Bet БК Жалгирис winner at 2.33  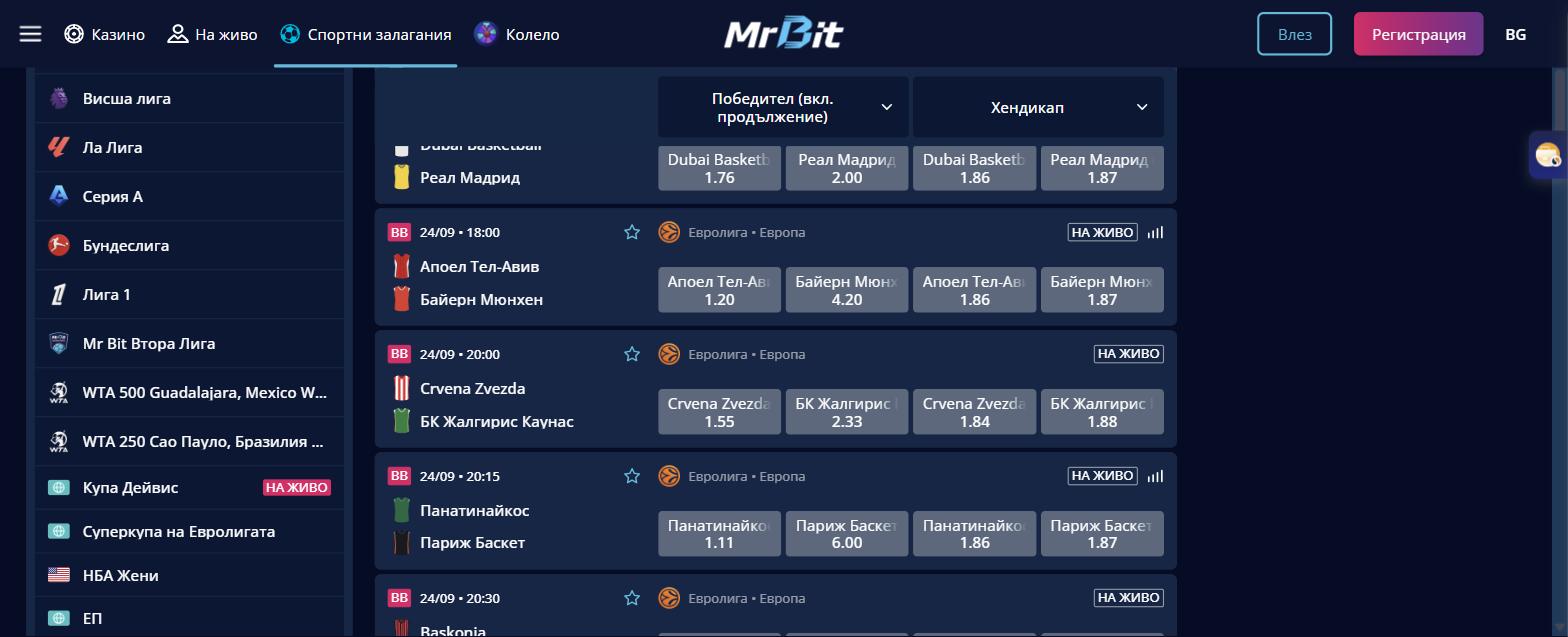click(x=847, y=412)
